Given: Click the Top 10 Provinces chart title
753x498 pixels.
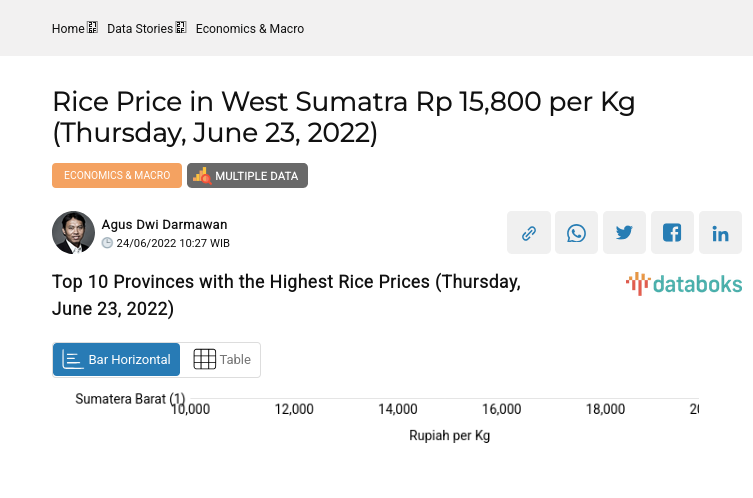Looking at the screenshot, I should tap(286, 295).
